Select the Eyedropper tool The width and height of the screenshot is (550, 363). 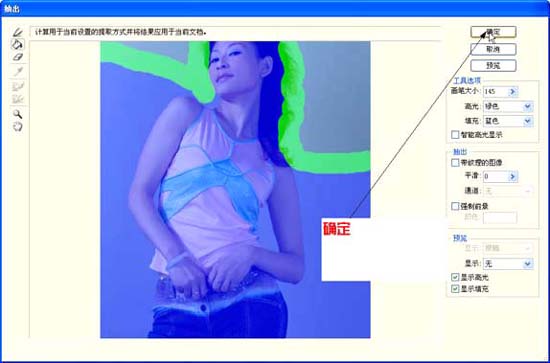coord(18,72)
